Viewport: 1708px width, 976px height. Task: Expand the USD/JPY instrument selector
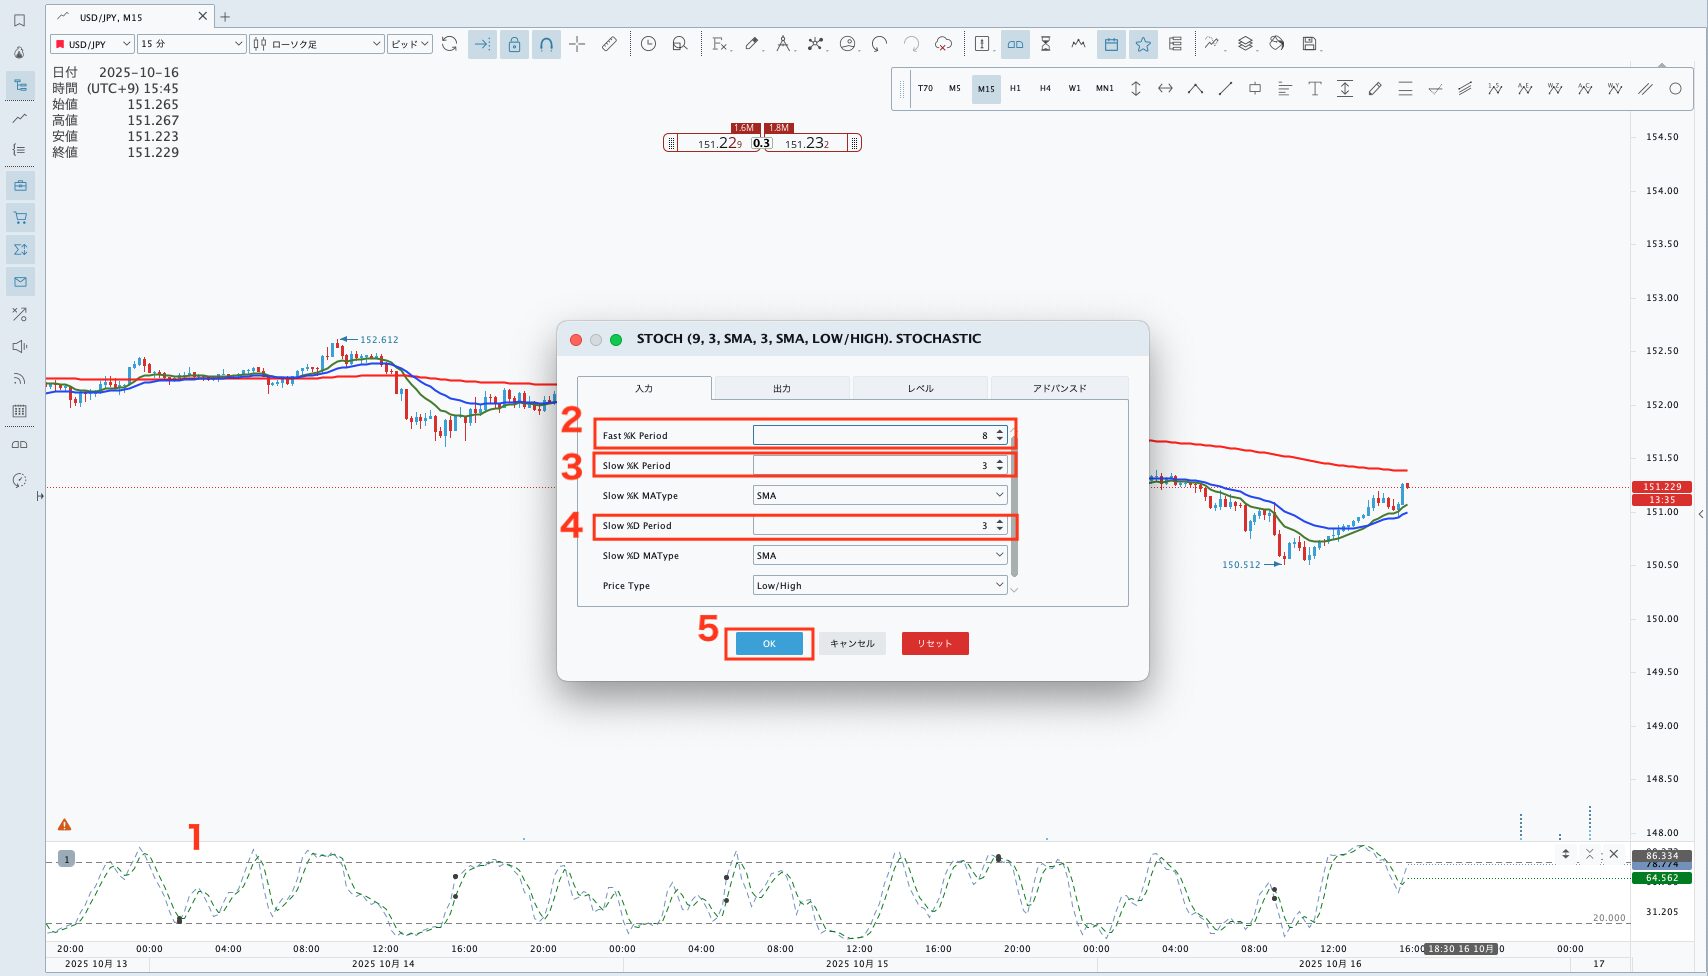coord(92,44)
